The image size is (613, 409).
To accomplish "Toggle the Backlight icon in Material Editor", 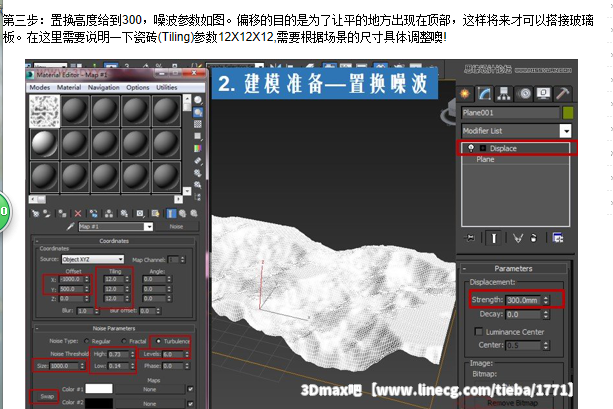I will pyautogui.click(x=198, y=113).
